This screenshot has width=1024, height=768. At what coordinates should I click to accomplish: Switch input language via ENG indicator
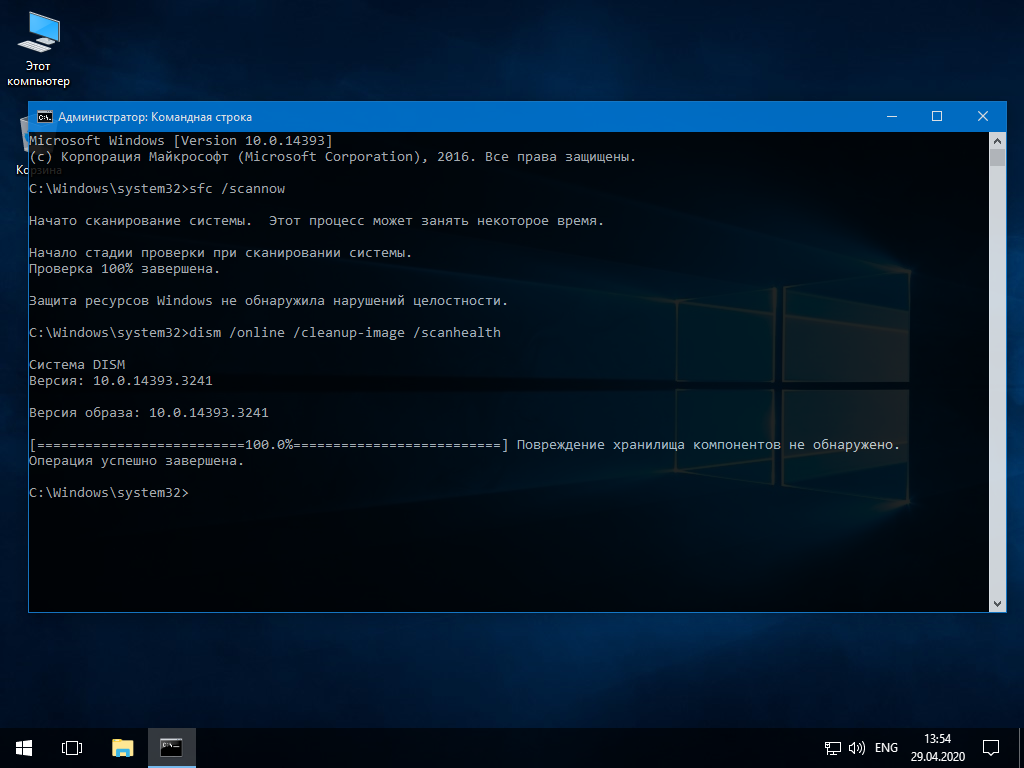coord(886,747)
